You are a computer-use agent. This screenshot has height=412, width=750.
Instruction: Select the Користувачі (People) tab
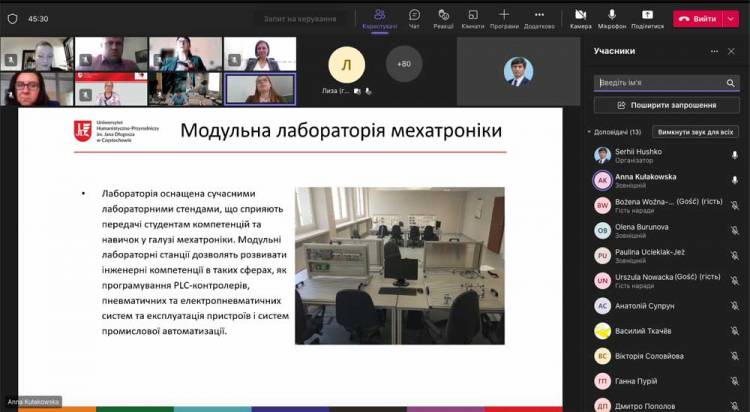coord(380,18)
